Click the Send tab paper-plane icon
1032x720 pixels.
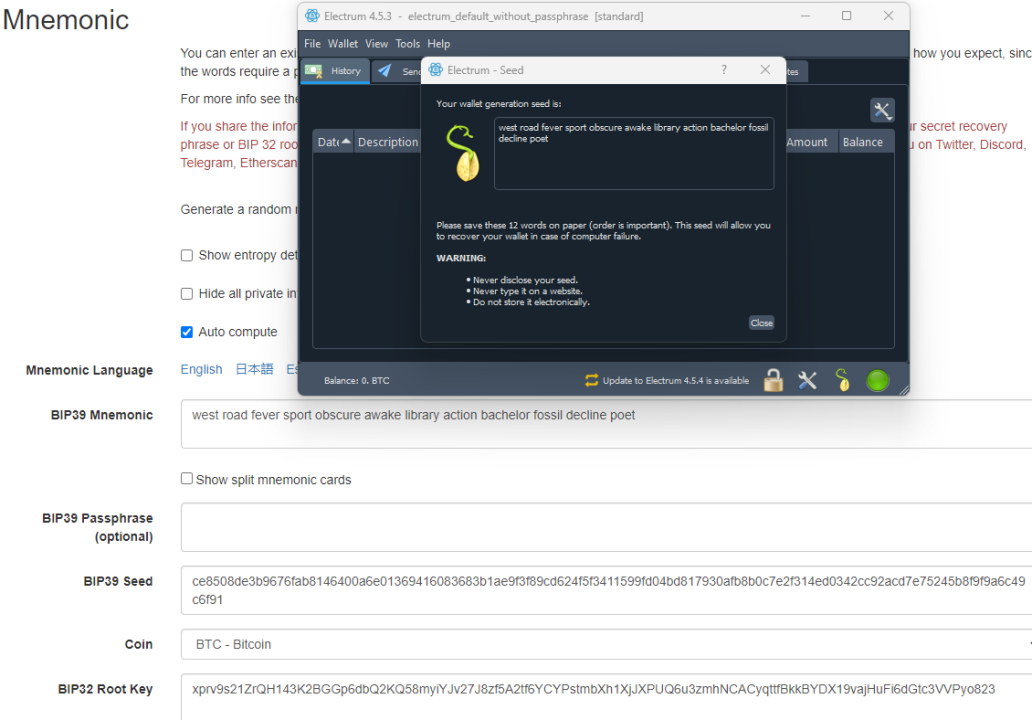click(x=385, y=70)
